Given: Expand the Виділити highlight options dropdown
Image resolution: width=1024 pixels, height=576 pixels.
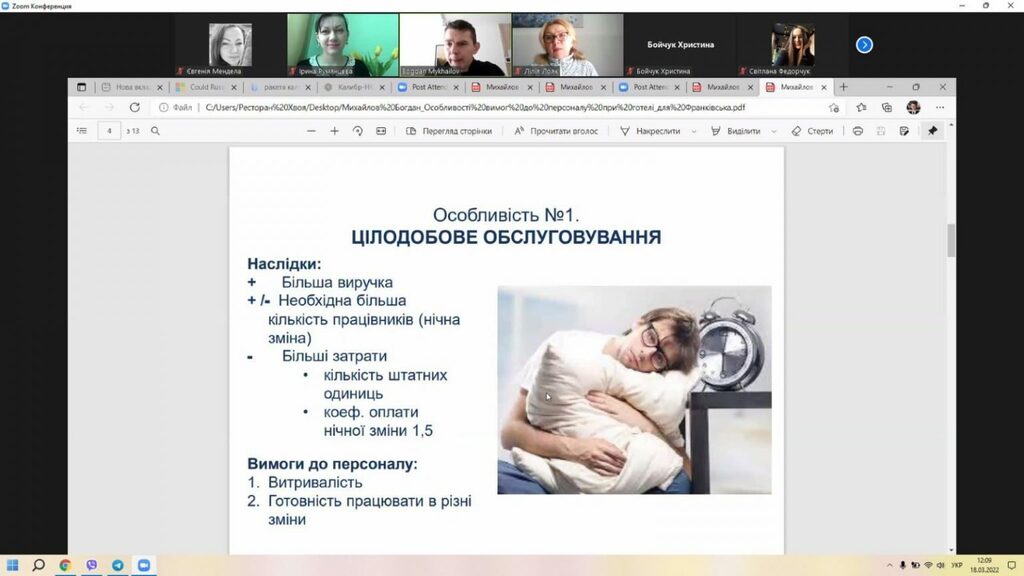Looking at the screenshot, I should (x=774, y=131).
